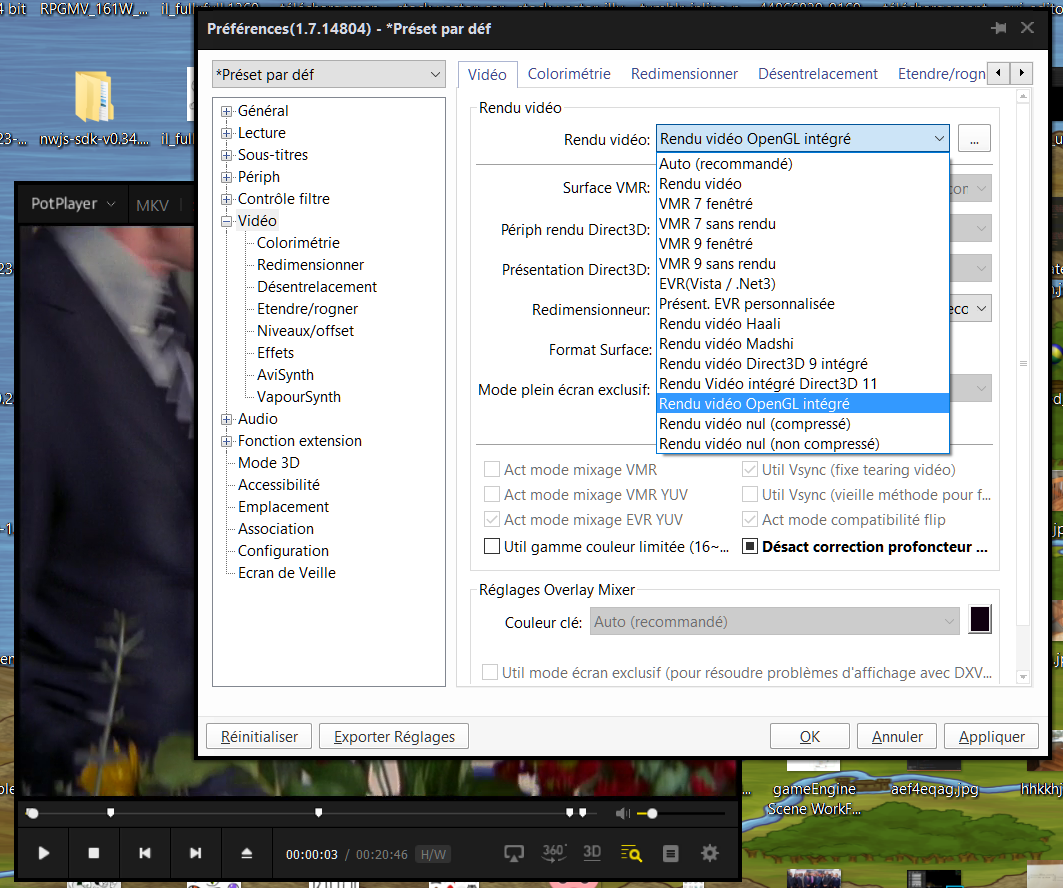Screen dimensions: 1063x888
Task: Click the Appliquer button
Action: [991, 736]
